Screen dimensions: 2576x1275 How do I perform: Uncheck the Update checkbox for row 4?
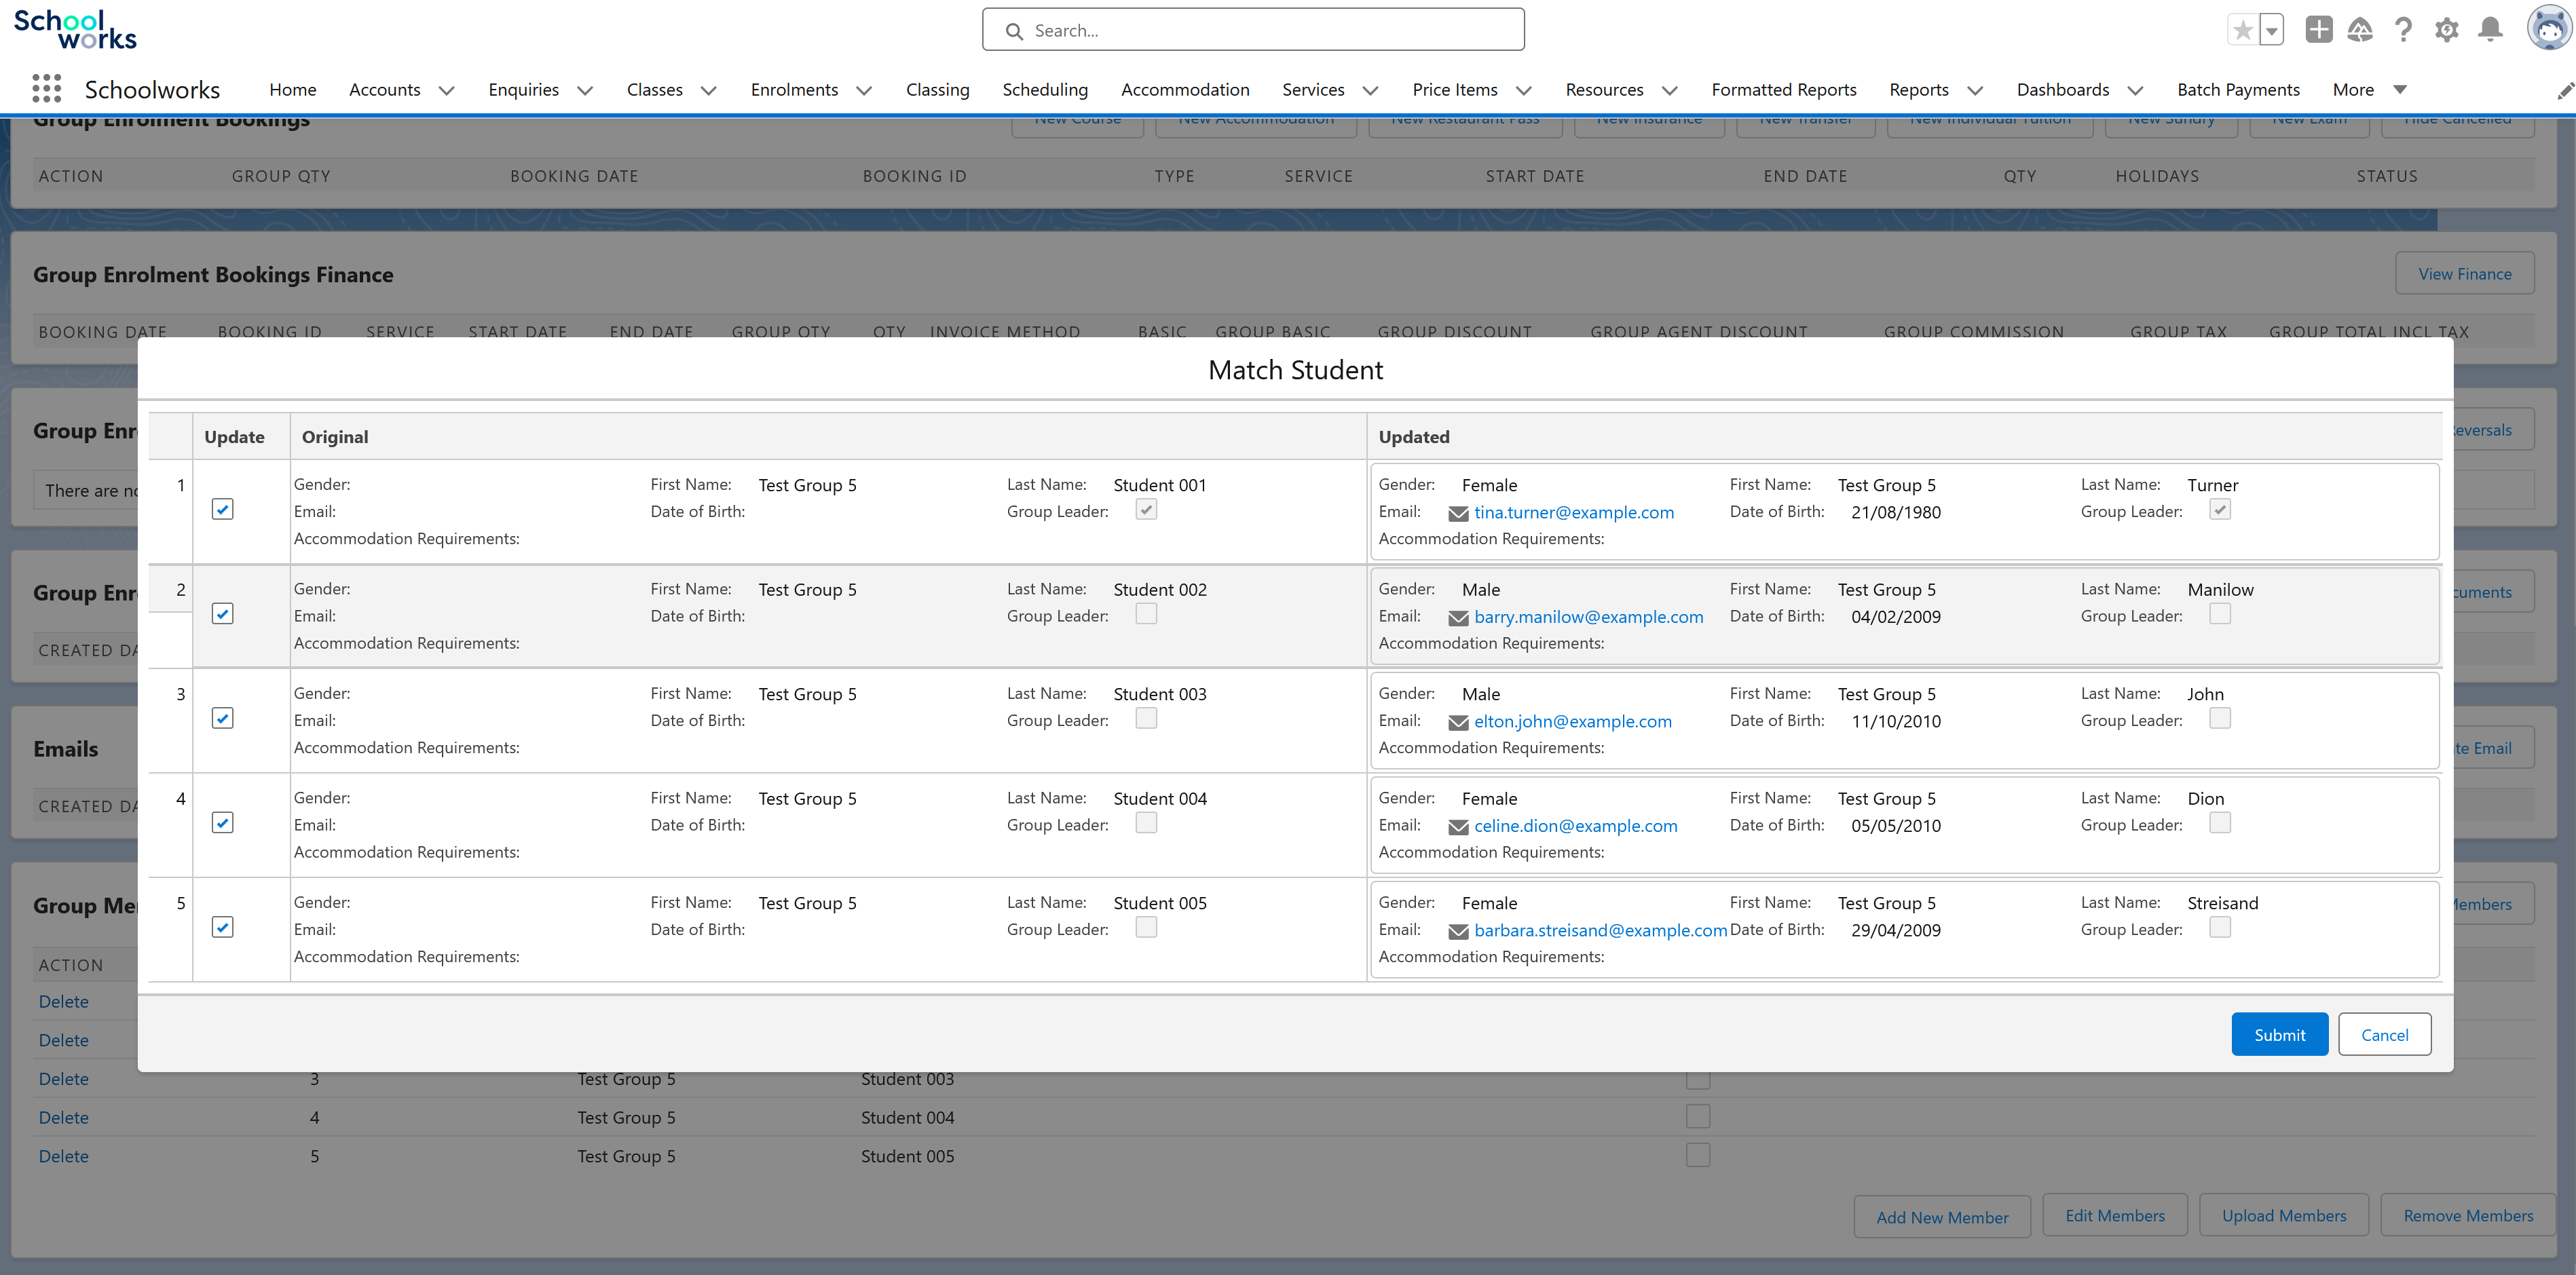(x=223, y=823)
